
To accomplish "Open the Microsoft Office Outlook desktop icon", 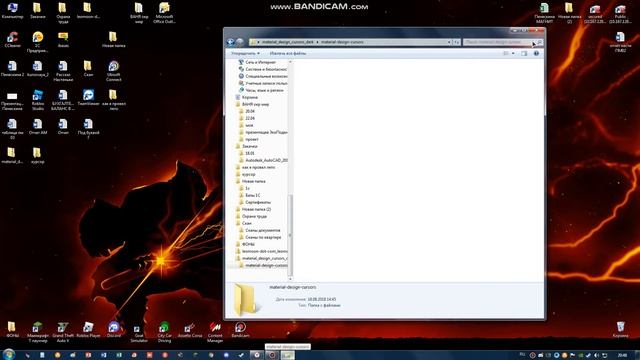I will pos(164,13).
